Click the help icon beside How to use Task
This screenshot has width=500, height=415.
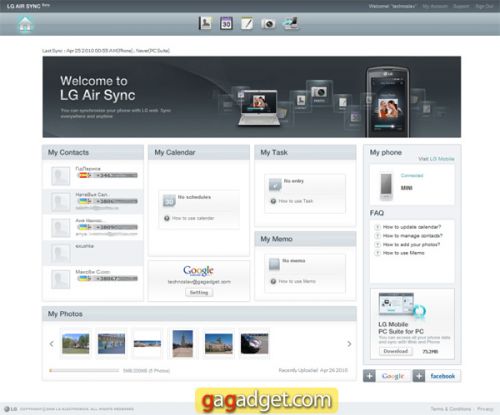point(273,201)
